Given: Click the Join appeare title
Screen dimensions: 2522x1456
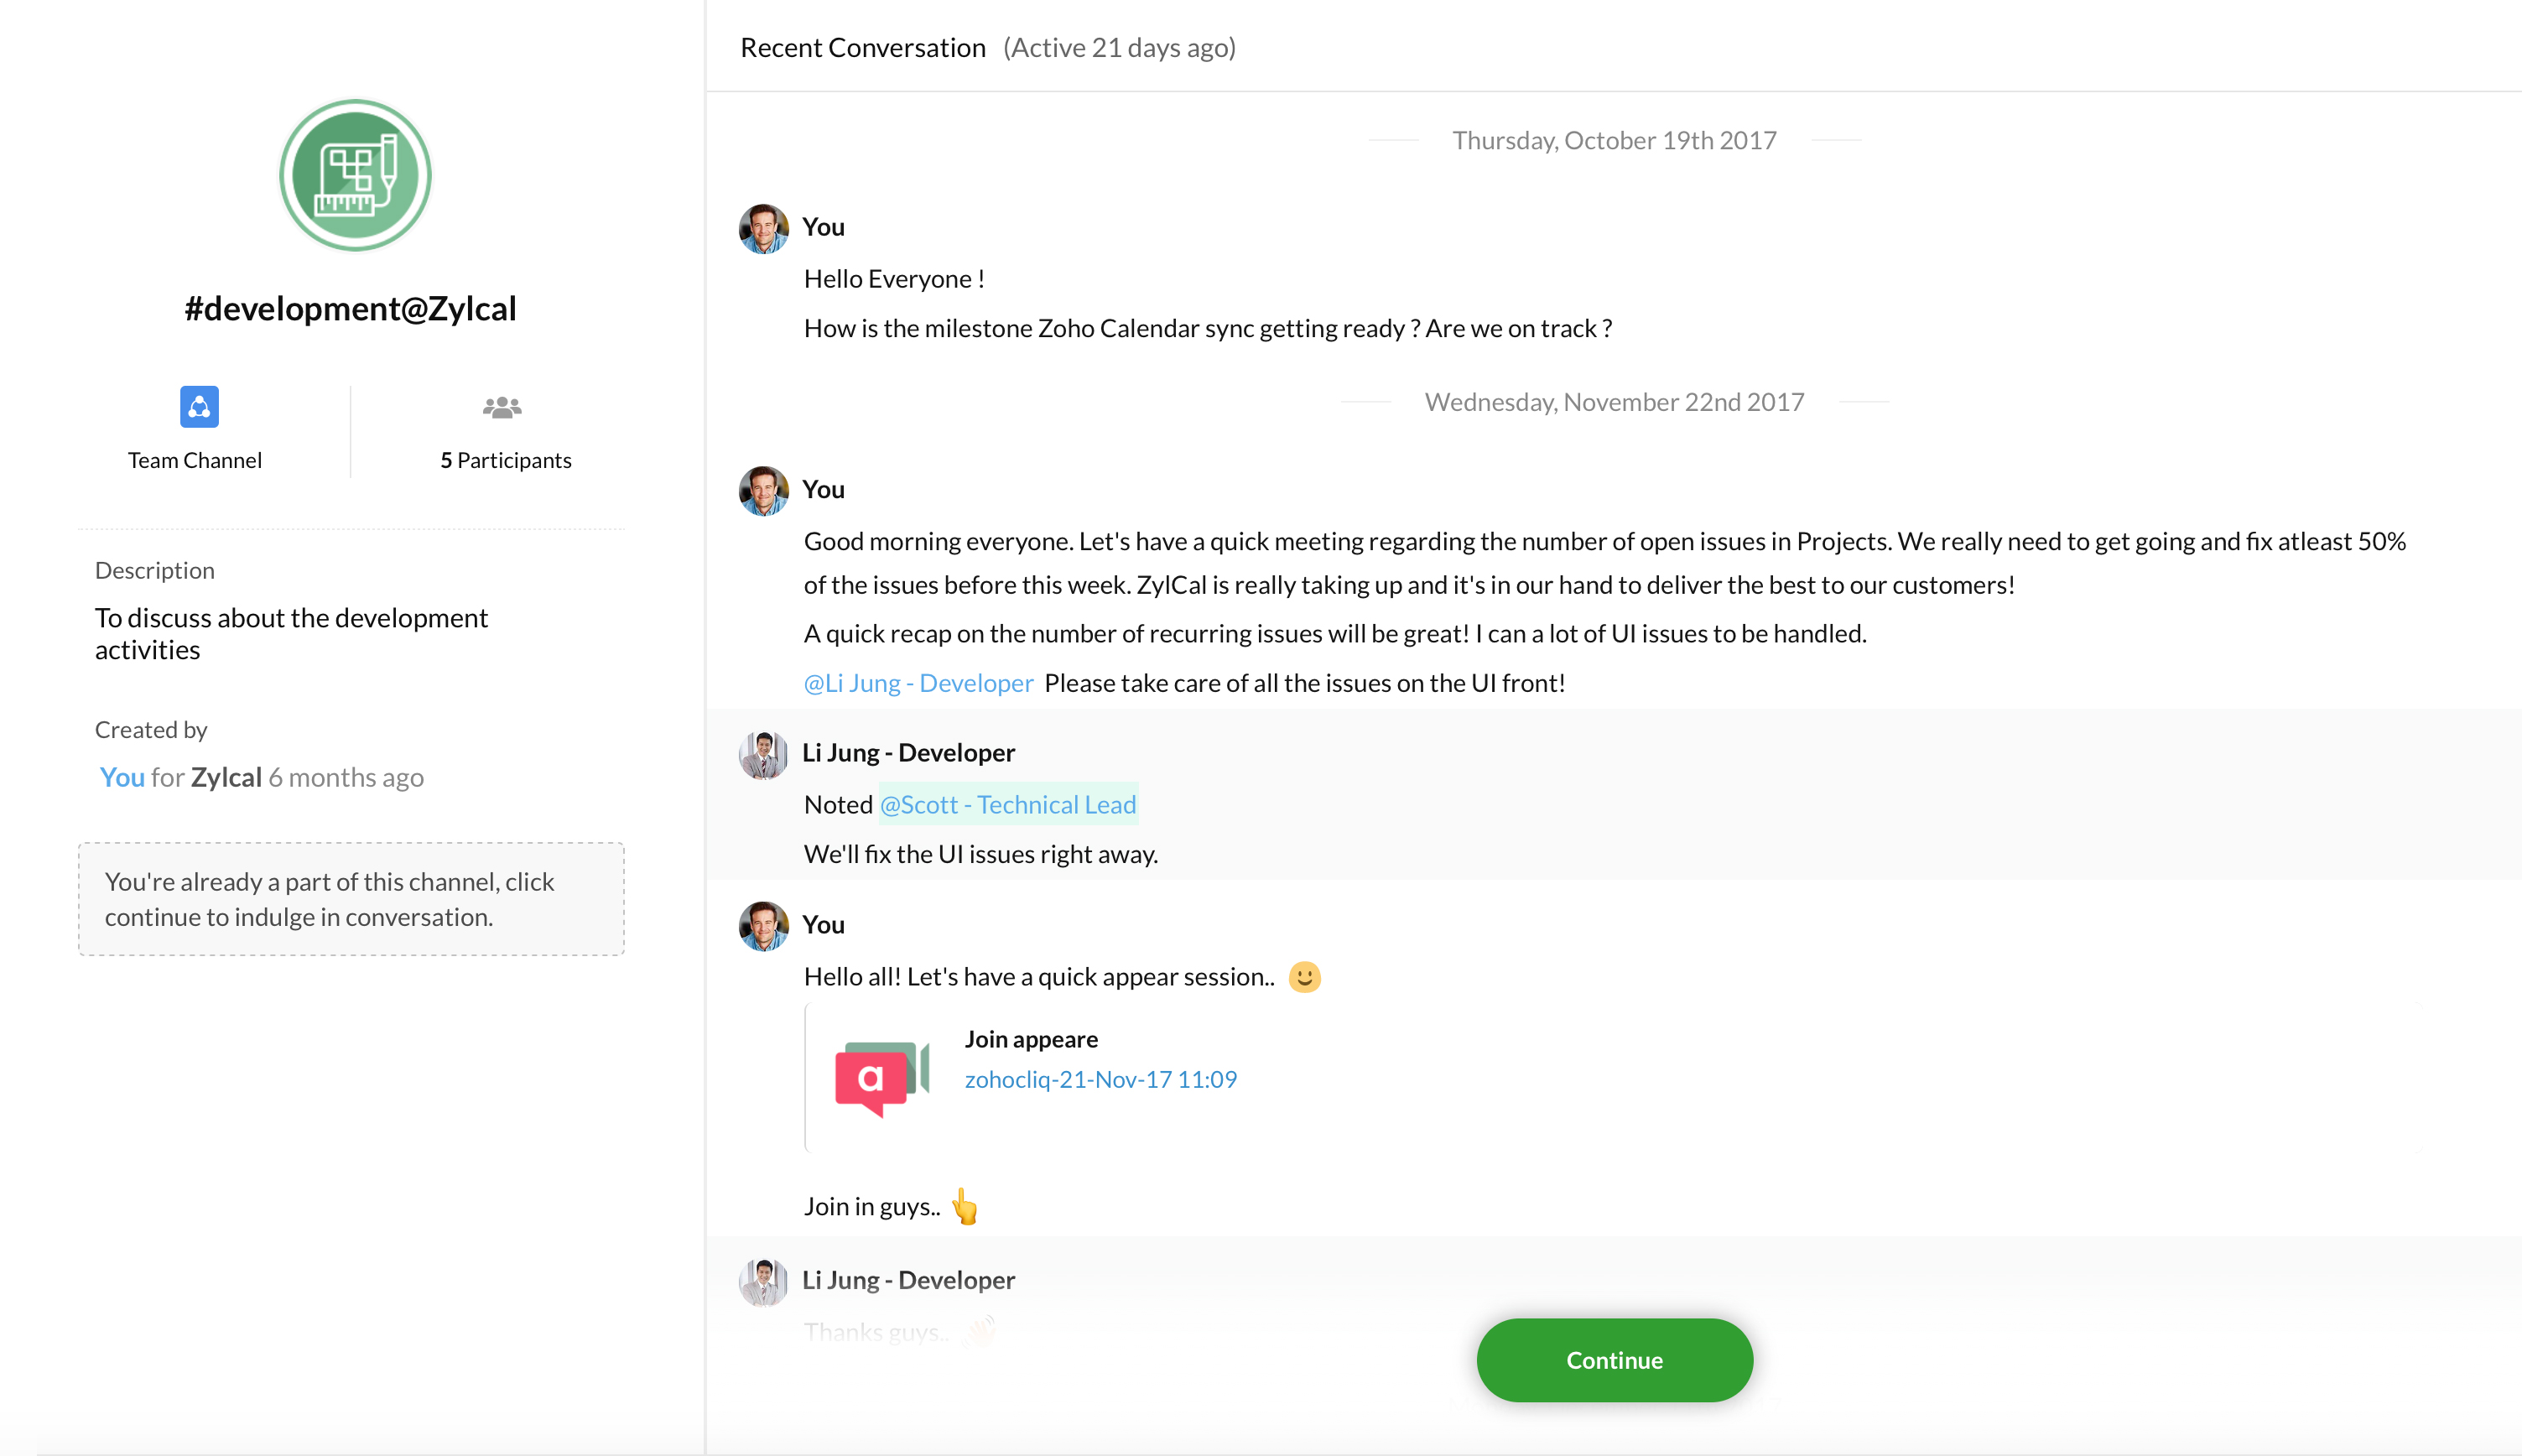Looking at the screenshot, I should 1031,1039.
